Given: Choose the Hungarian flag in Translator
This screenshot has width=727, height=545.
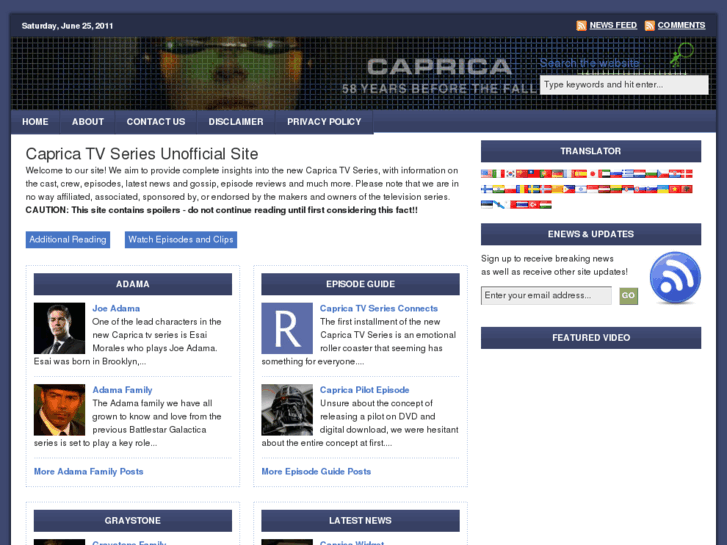Looking at the screenshot, I should click(x=546, y=205).
